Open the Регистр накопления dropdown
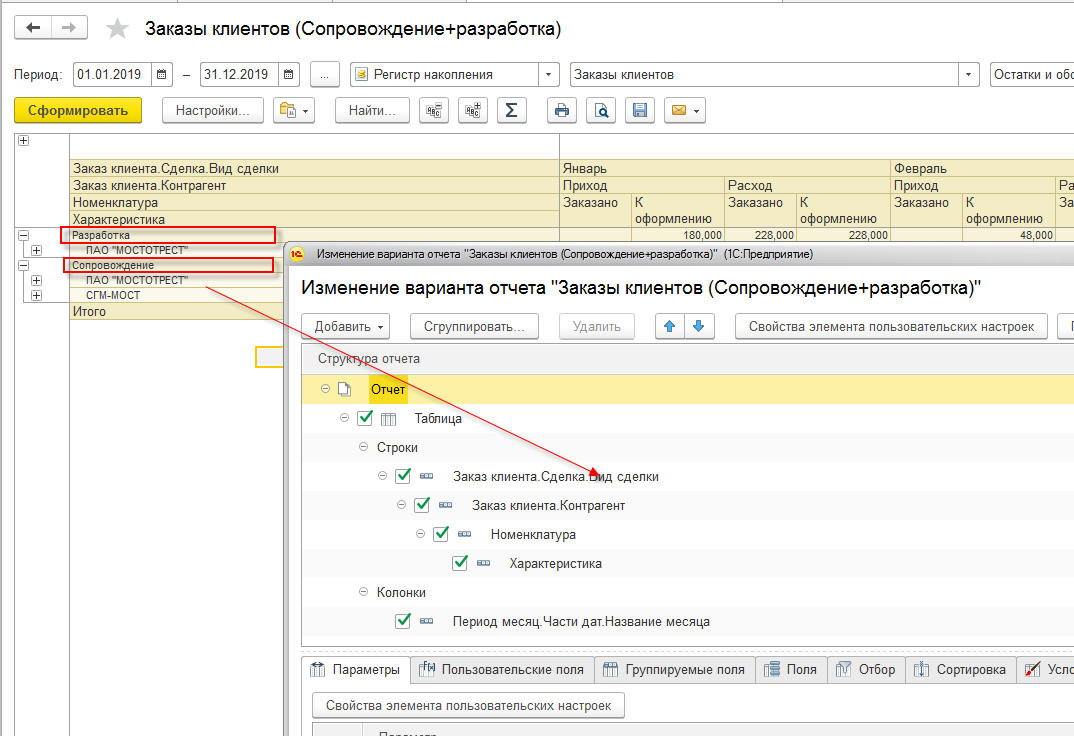This screenshot has height=736, width=1074. [x=549, y=75]
